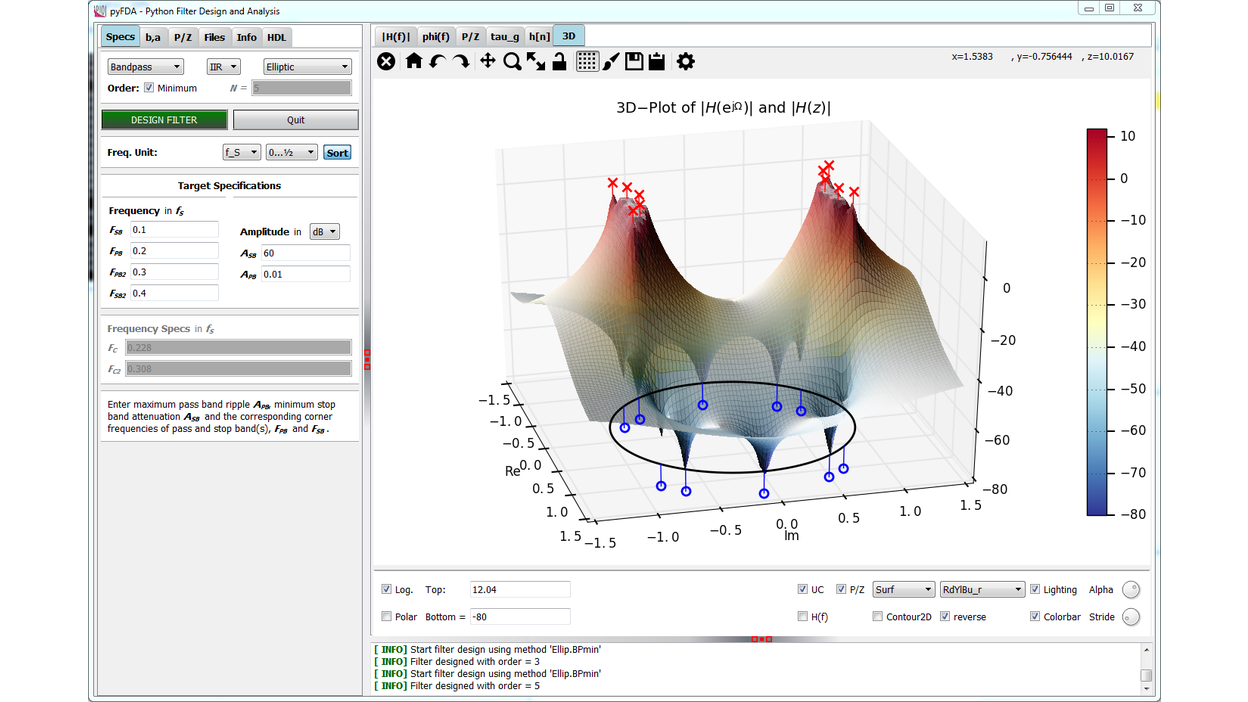Click the save figure floppy icon
This screenshot has height=702, width=1248.
point(634,62)
